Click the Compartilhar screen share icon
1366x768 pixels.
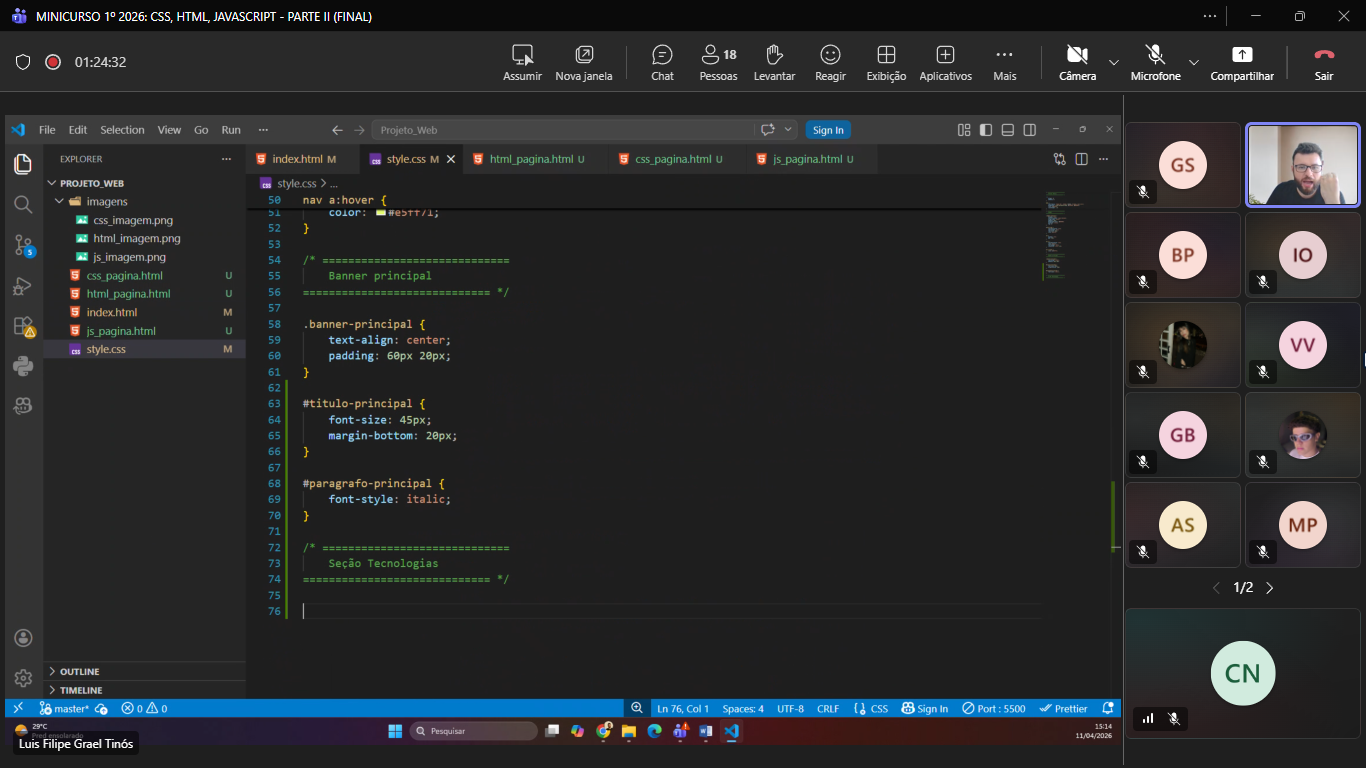(x=1241, y=55)
